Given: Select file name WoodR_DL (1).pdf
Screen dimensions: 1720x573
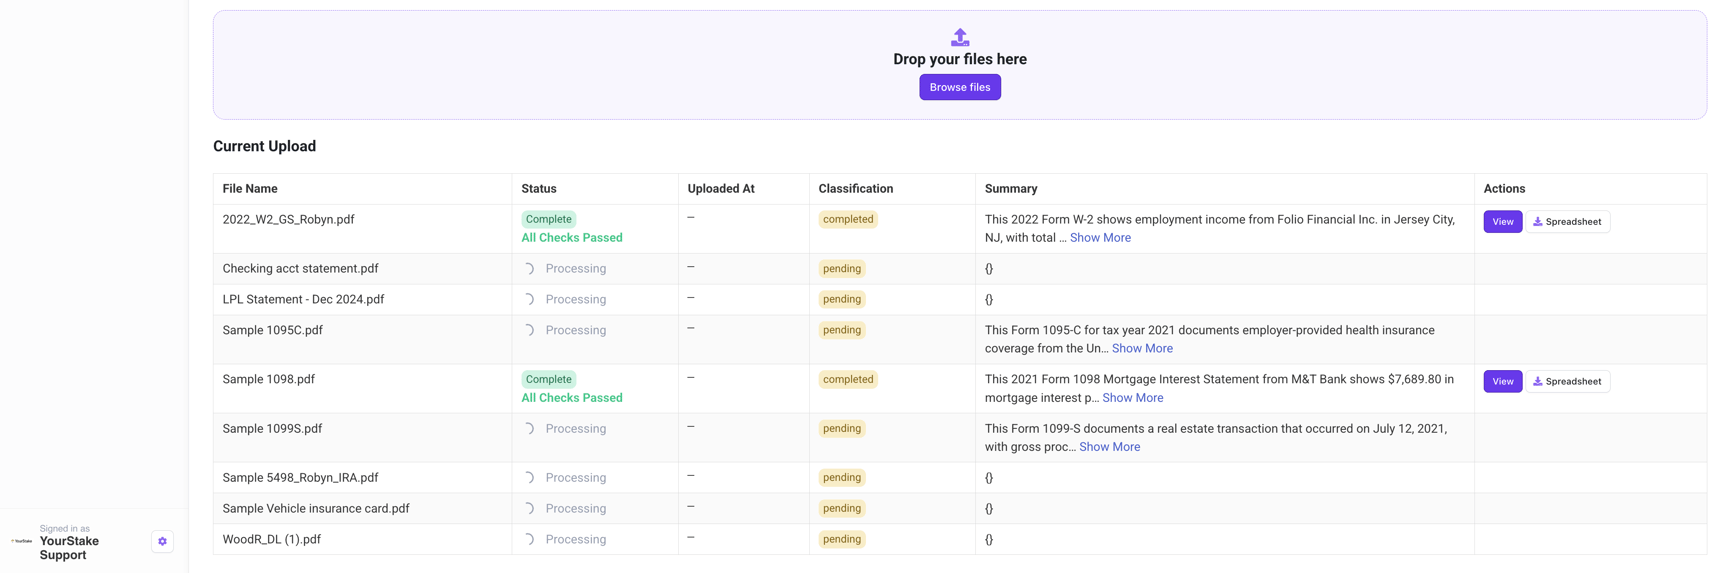Looking at the screenshot, I should (271, 540).
